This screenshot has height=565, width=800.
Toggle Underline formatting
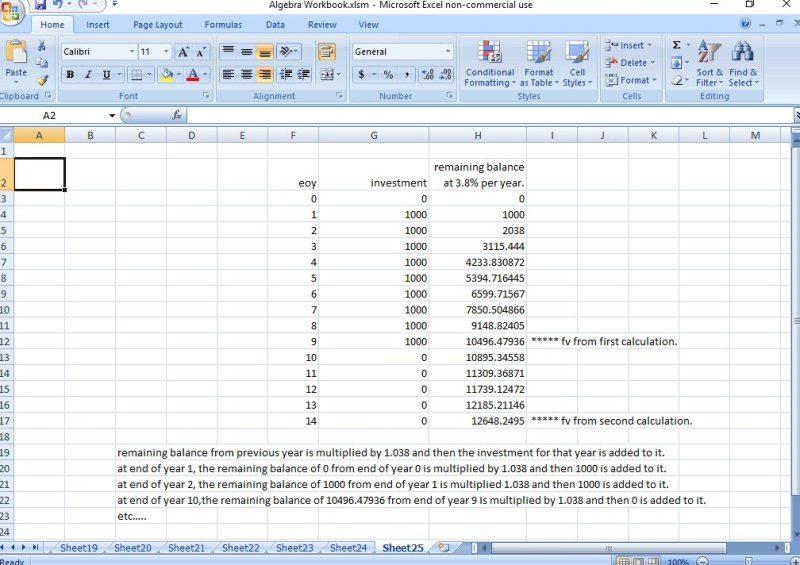(106, 75)
